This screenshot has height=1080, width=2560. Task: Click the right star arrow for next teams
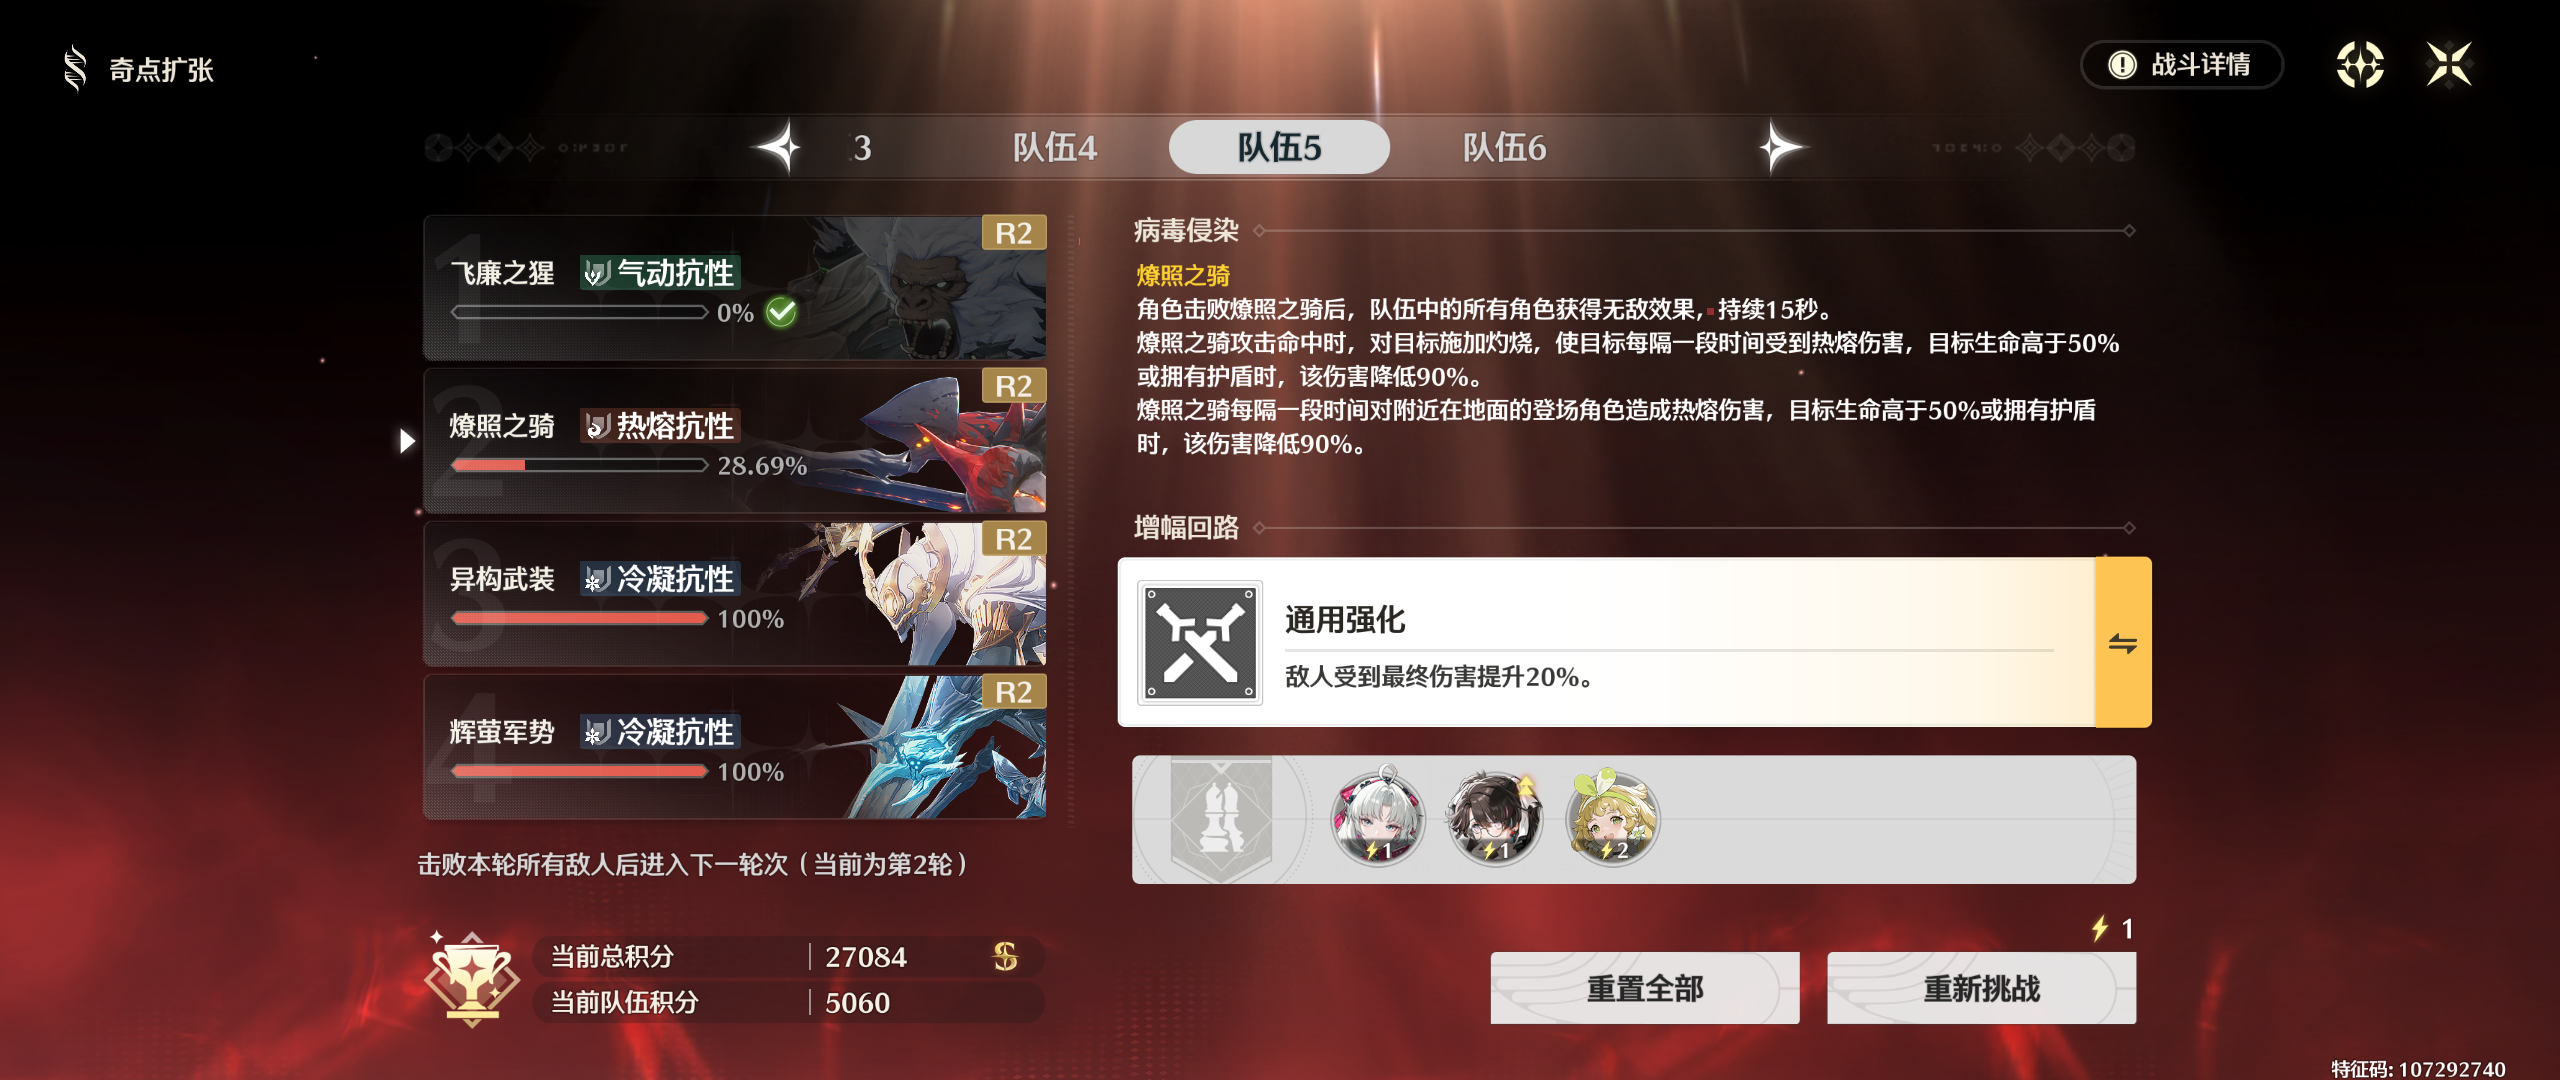(x=1781, y=148)
